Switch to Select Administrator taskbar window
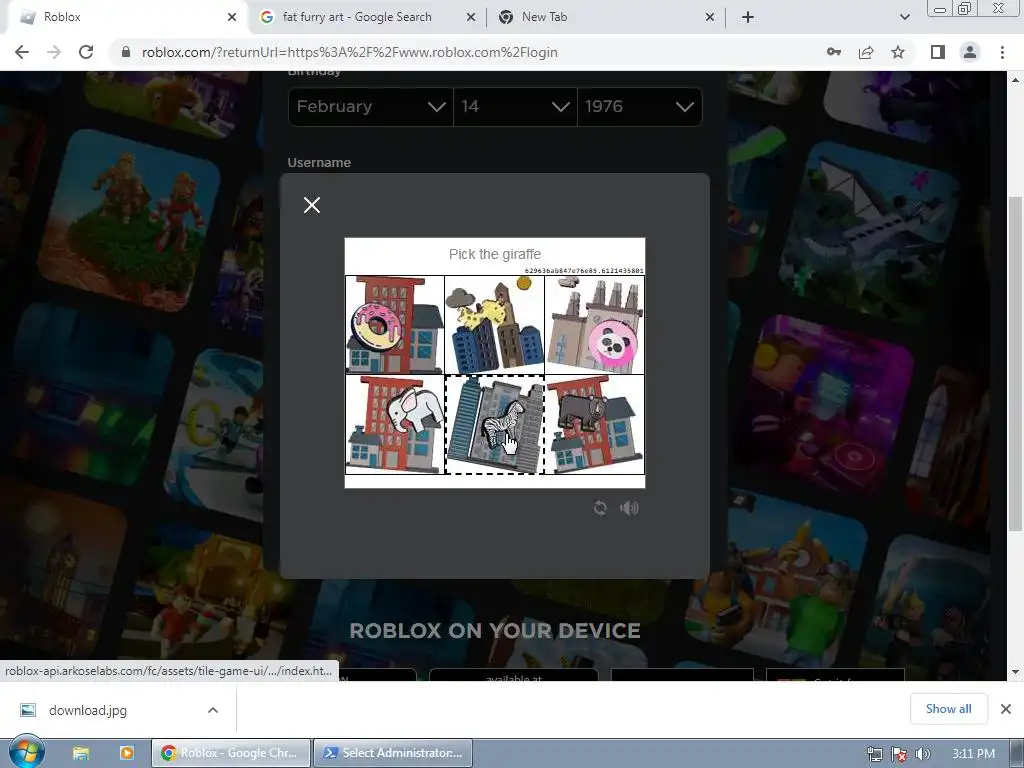The width and height of the screenshot is (1024, 768). click(393, 753)
